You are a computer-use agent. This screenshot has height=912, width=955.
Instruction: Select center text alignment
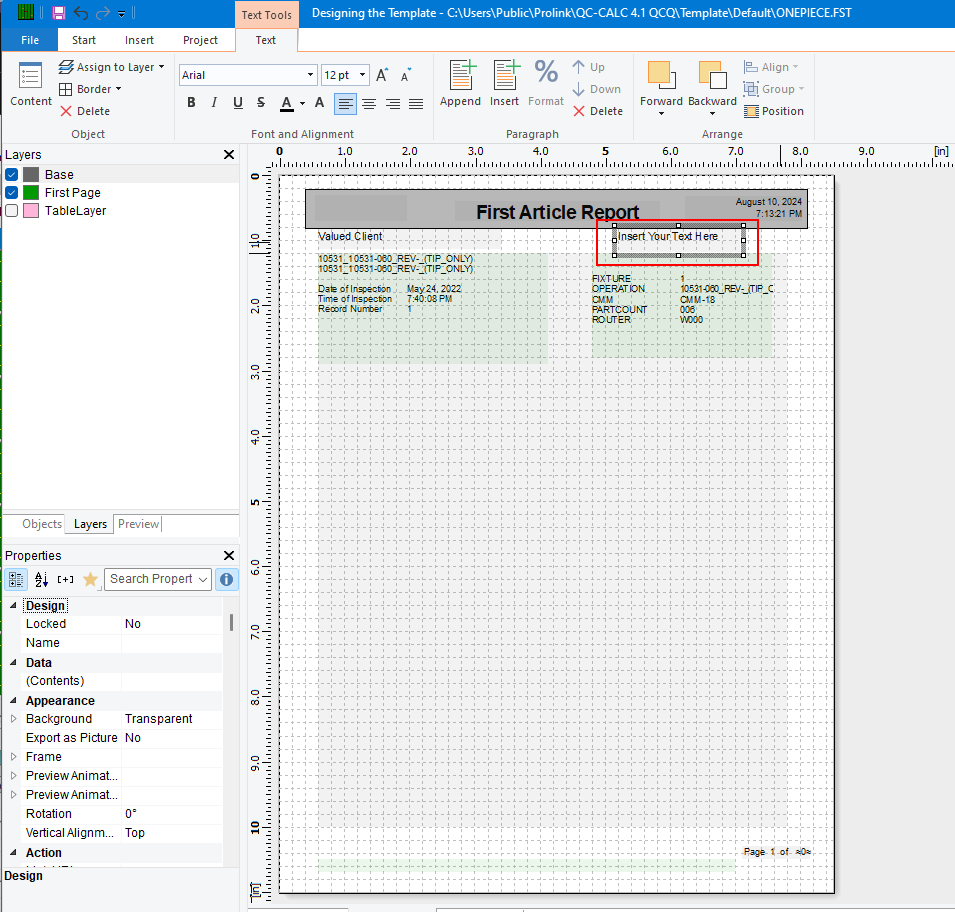tap(369, 103)
